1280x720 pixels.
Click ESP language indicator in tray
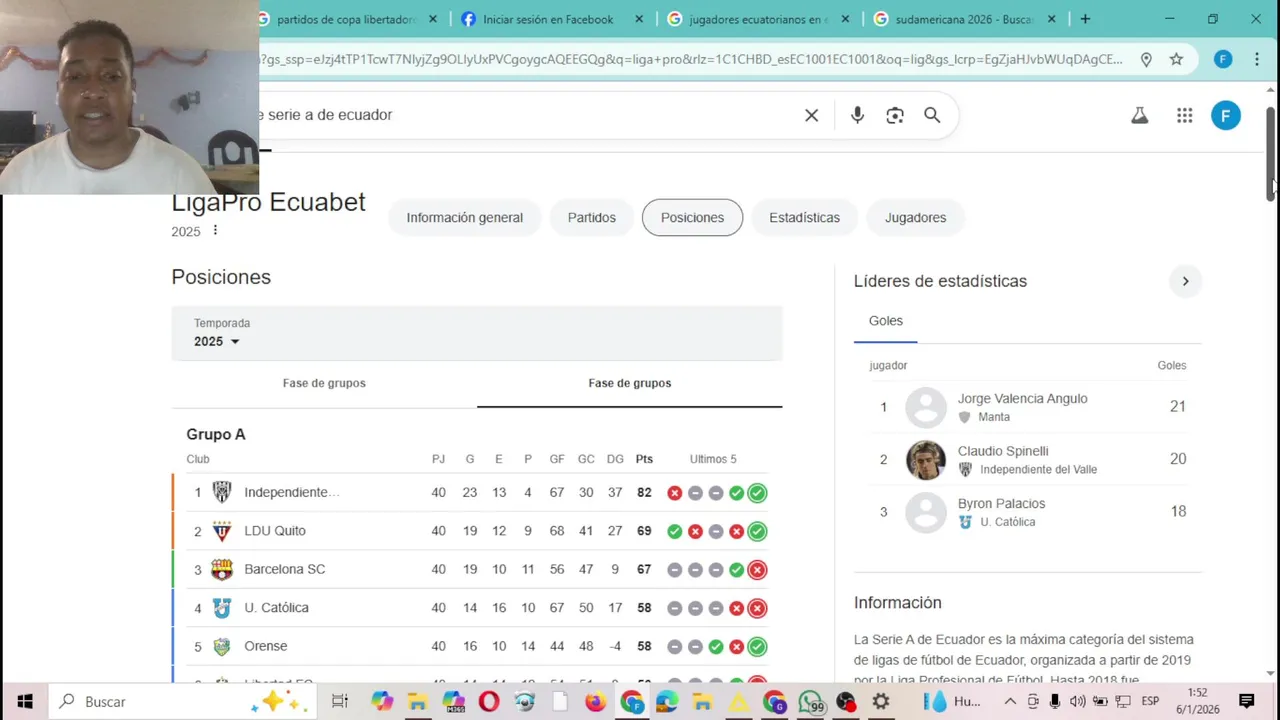pyautogui.click(x=1150, y=701)
